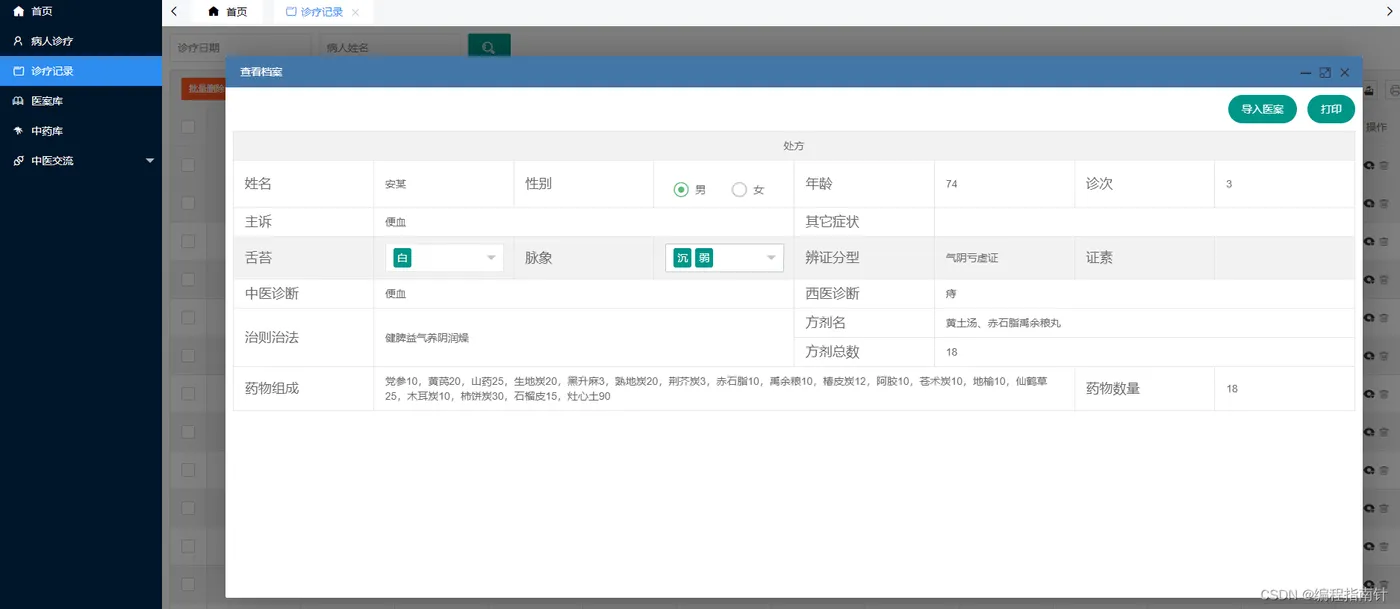Click the 处方 section header
The height and width of the screenshot is (609, 1400).
[794, 146]
